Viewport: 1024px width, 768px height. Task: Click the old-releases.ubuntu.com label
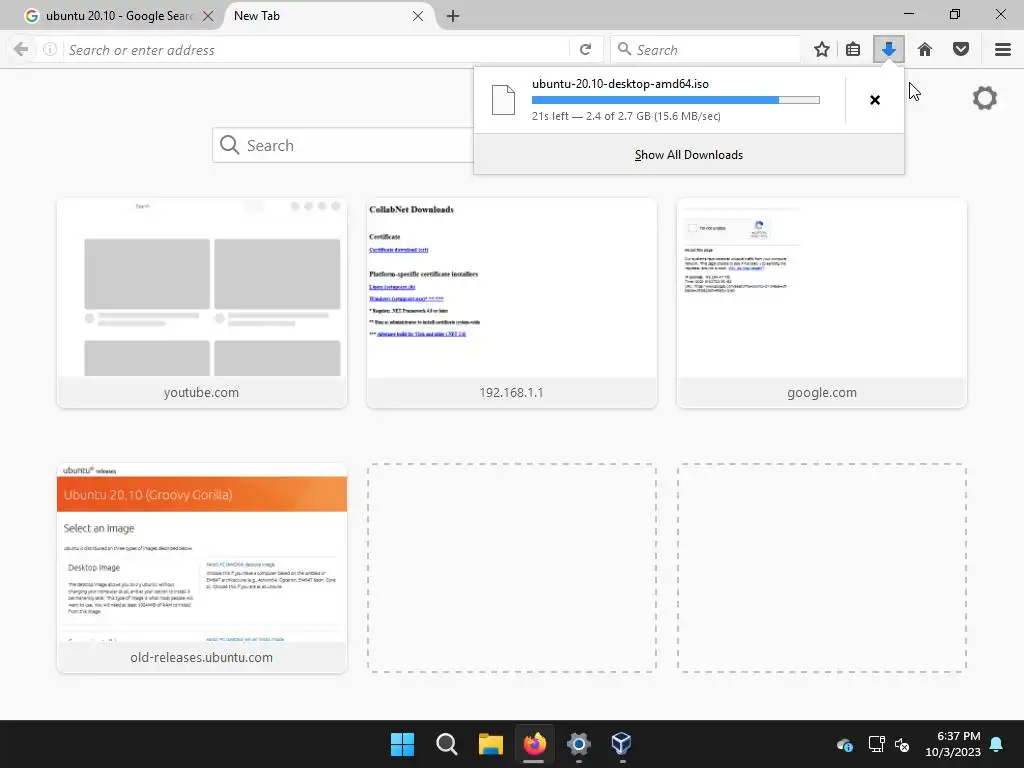[x=201, y=658]
